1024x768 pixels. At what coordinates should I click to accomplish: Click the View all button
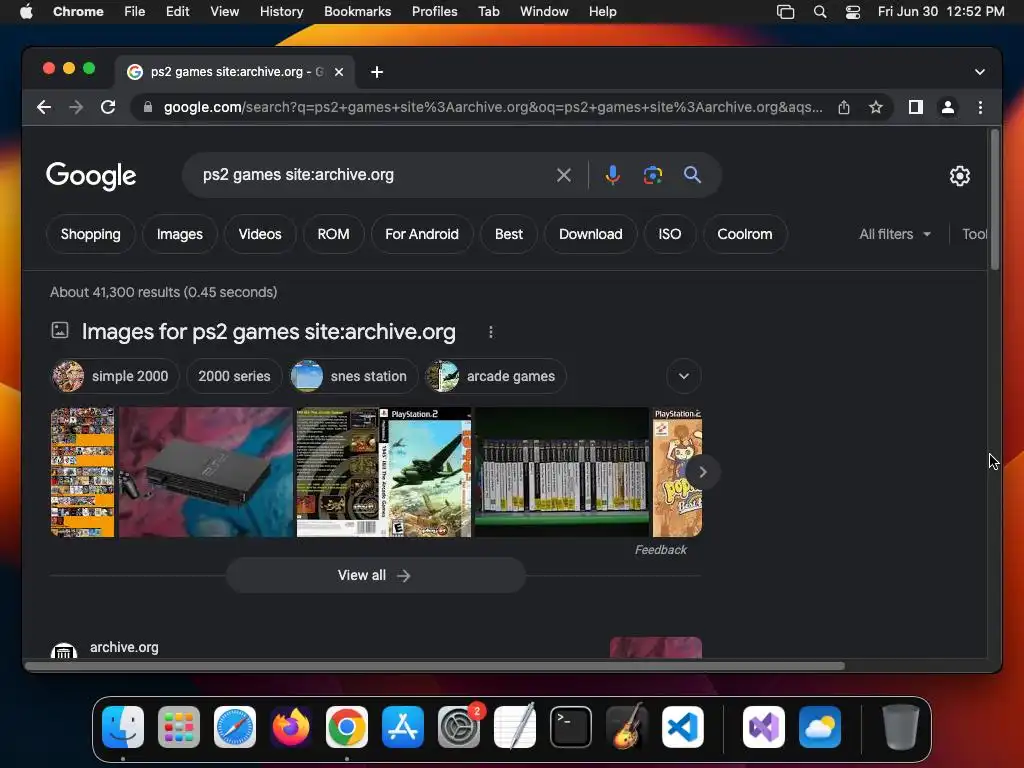pyautogui.click(x=376, y=575)
